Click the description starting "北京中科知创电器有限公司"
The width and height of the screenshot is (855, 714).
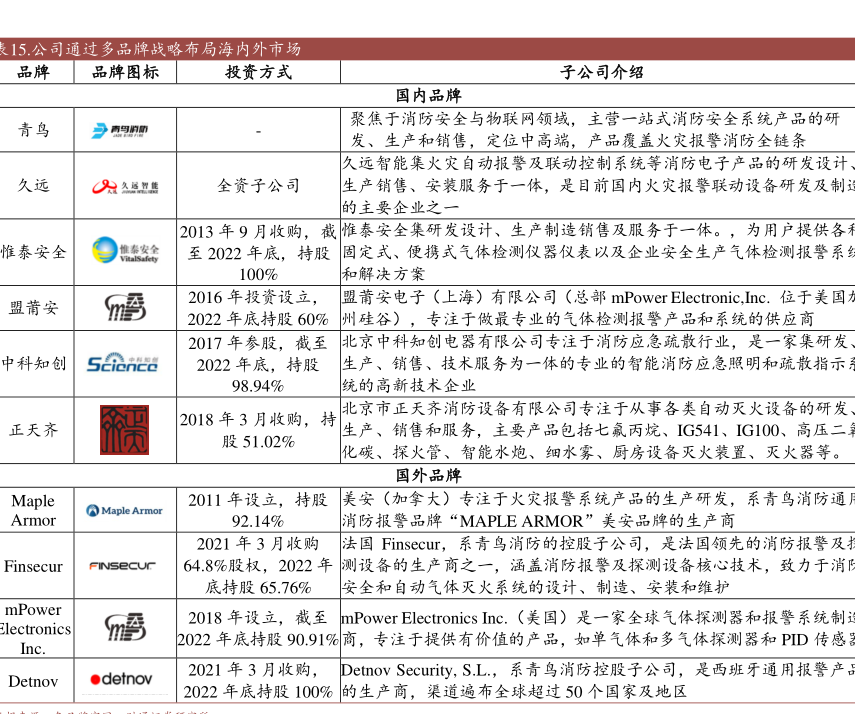coord(598,363)
